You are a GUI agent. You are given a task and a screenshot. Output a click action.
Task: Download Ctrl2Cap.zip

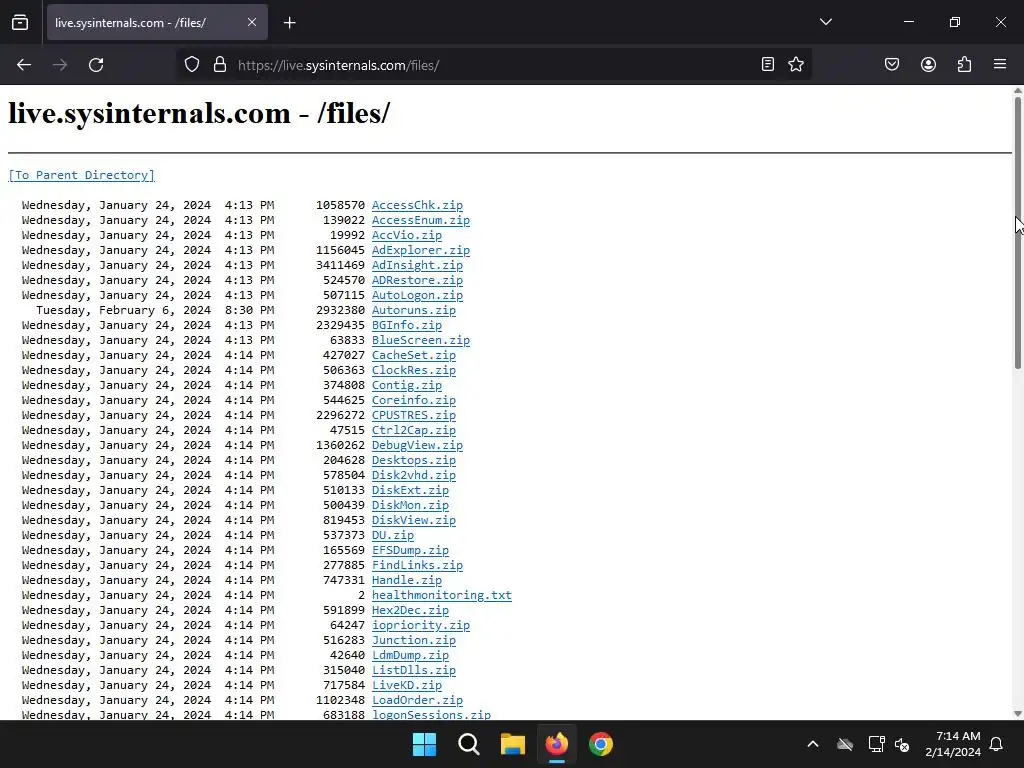(413, 430)
